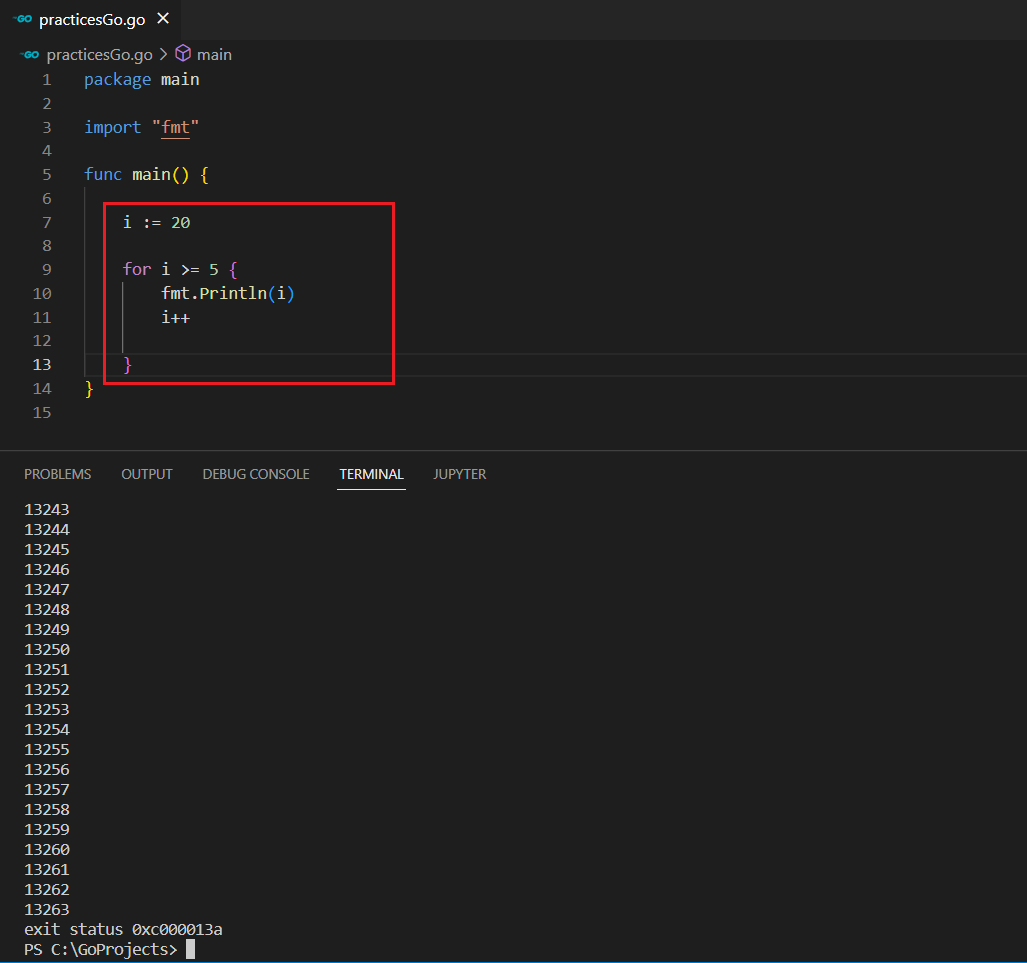Click the cube symbol icon beside main breadcrumb
The width and height of the screenshot is (1027, 963).
pyautogui.click(x=183, y=54)
